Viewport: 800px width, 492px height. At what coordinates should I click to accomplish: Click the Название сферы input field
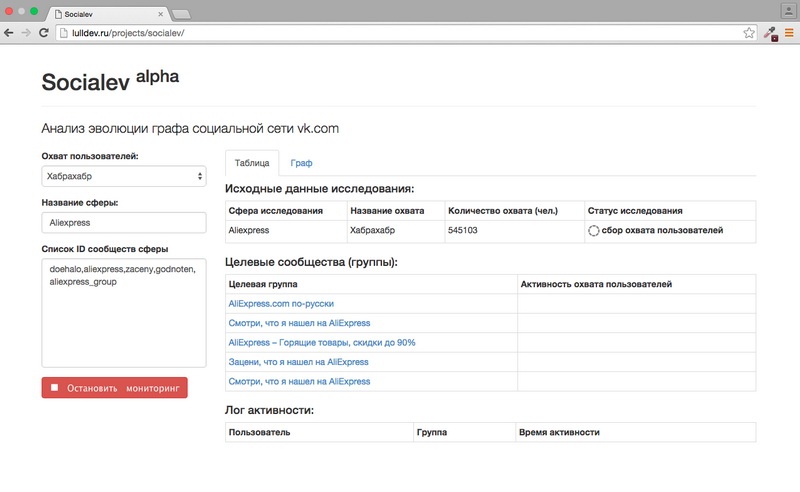pos(124,223)
